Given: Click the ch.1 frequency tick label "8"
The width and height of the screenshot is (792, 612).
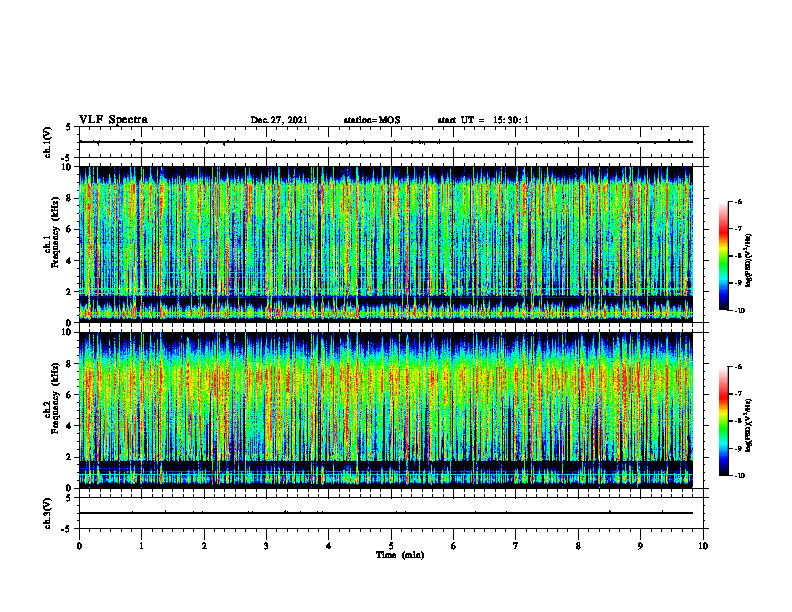Looking at the screenshot, I should tap(70, 198).
